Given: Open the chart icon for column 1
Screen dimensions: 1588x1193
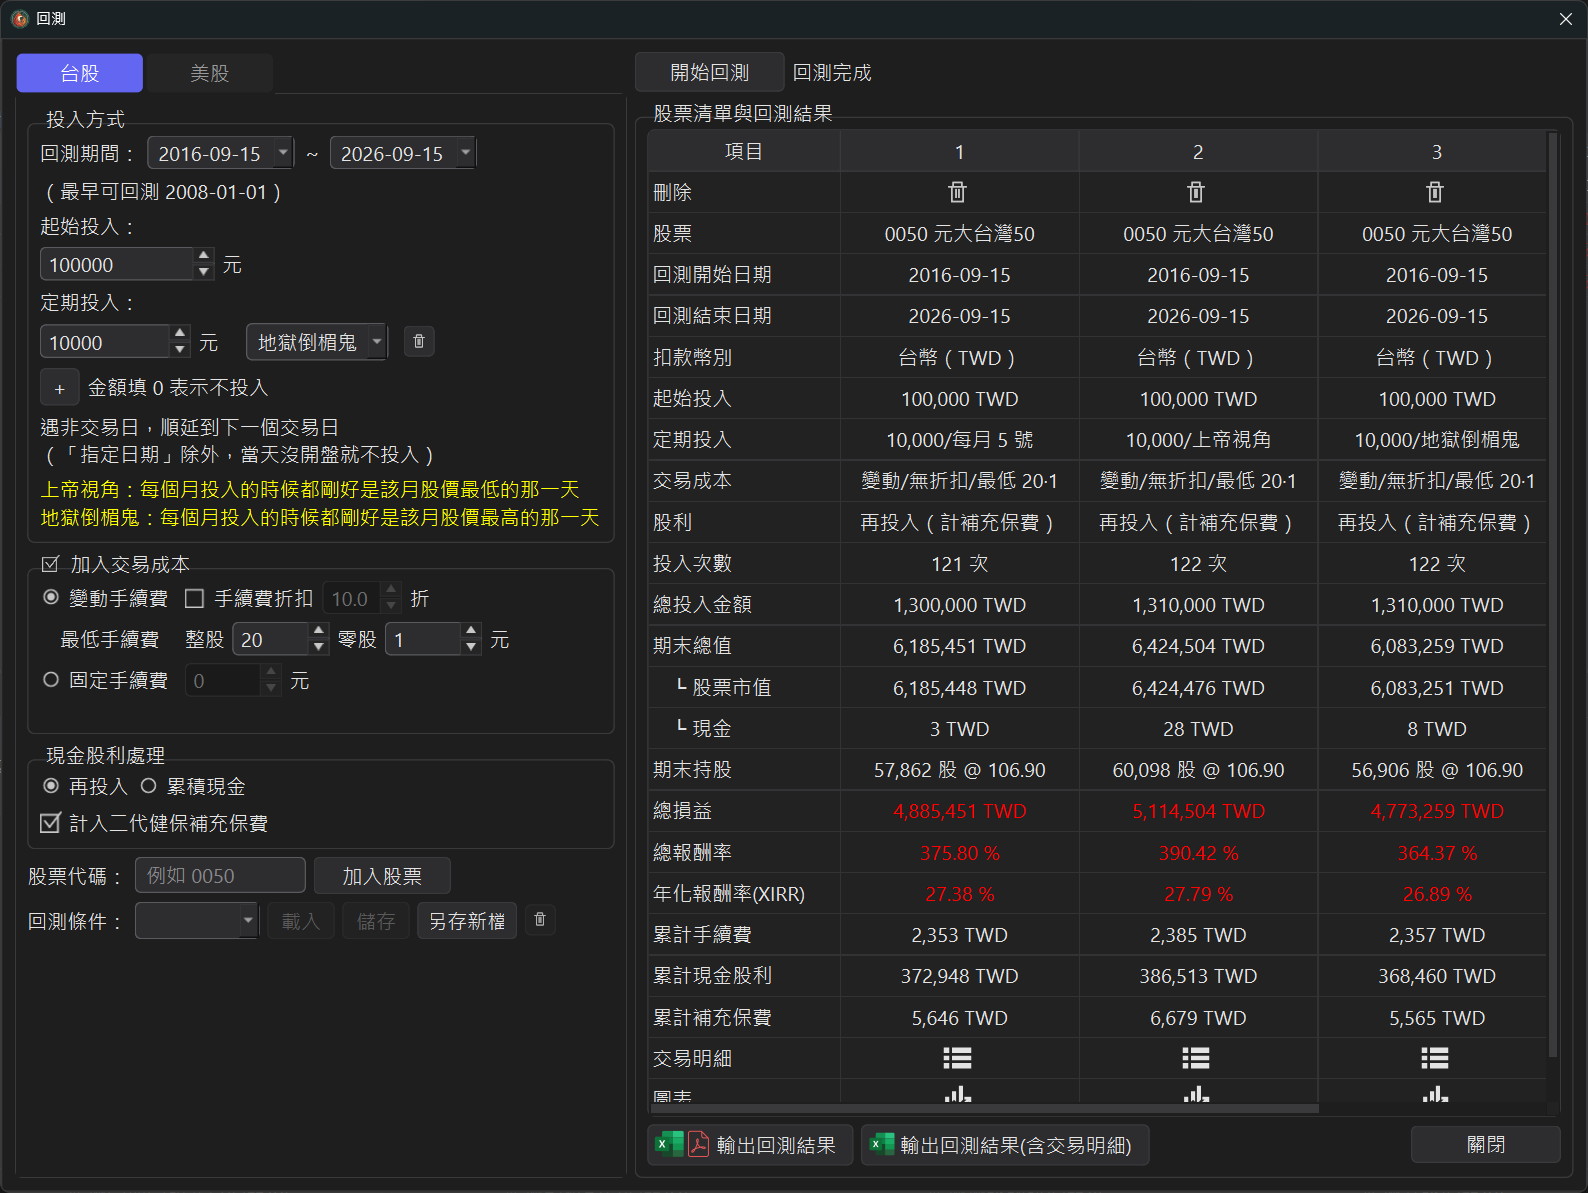Looking at the screenshot, I should click(x=958, y=1094).
